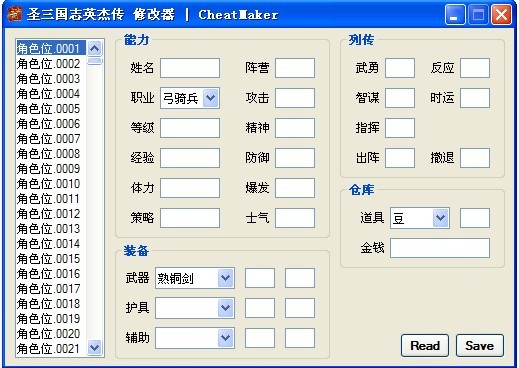This screenshot has height=368, width=519.
Task: Click the character list scrollbar thumb
Action: (95, 61)
